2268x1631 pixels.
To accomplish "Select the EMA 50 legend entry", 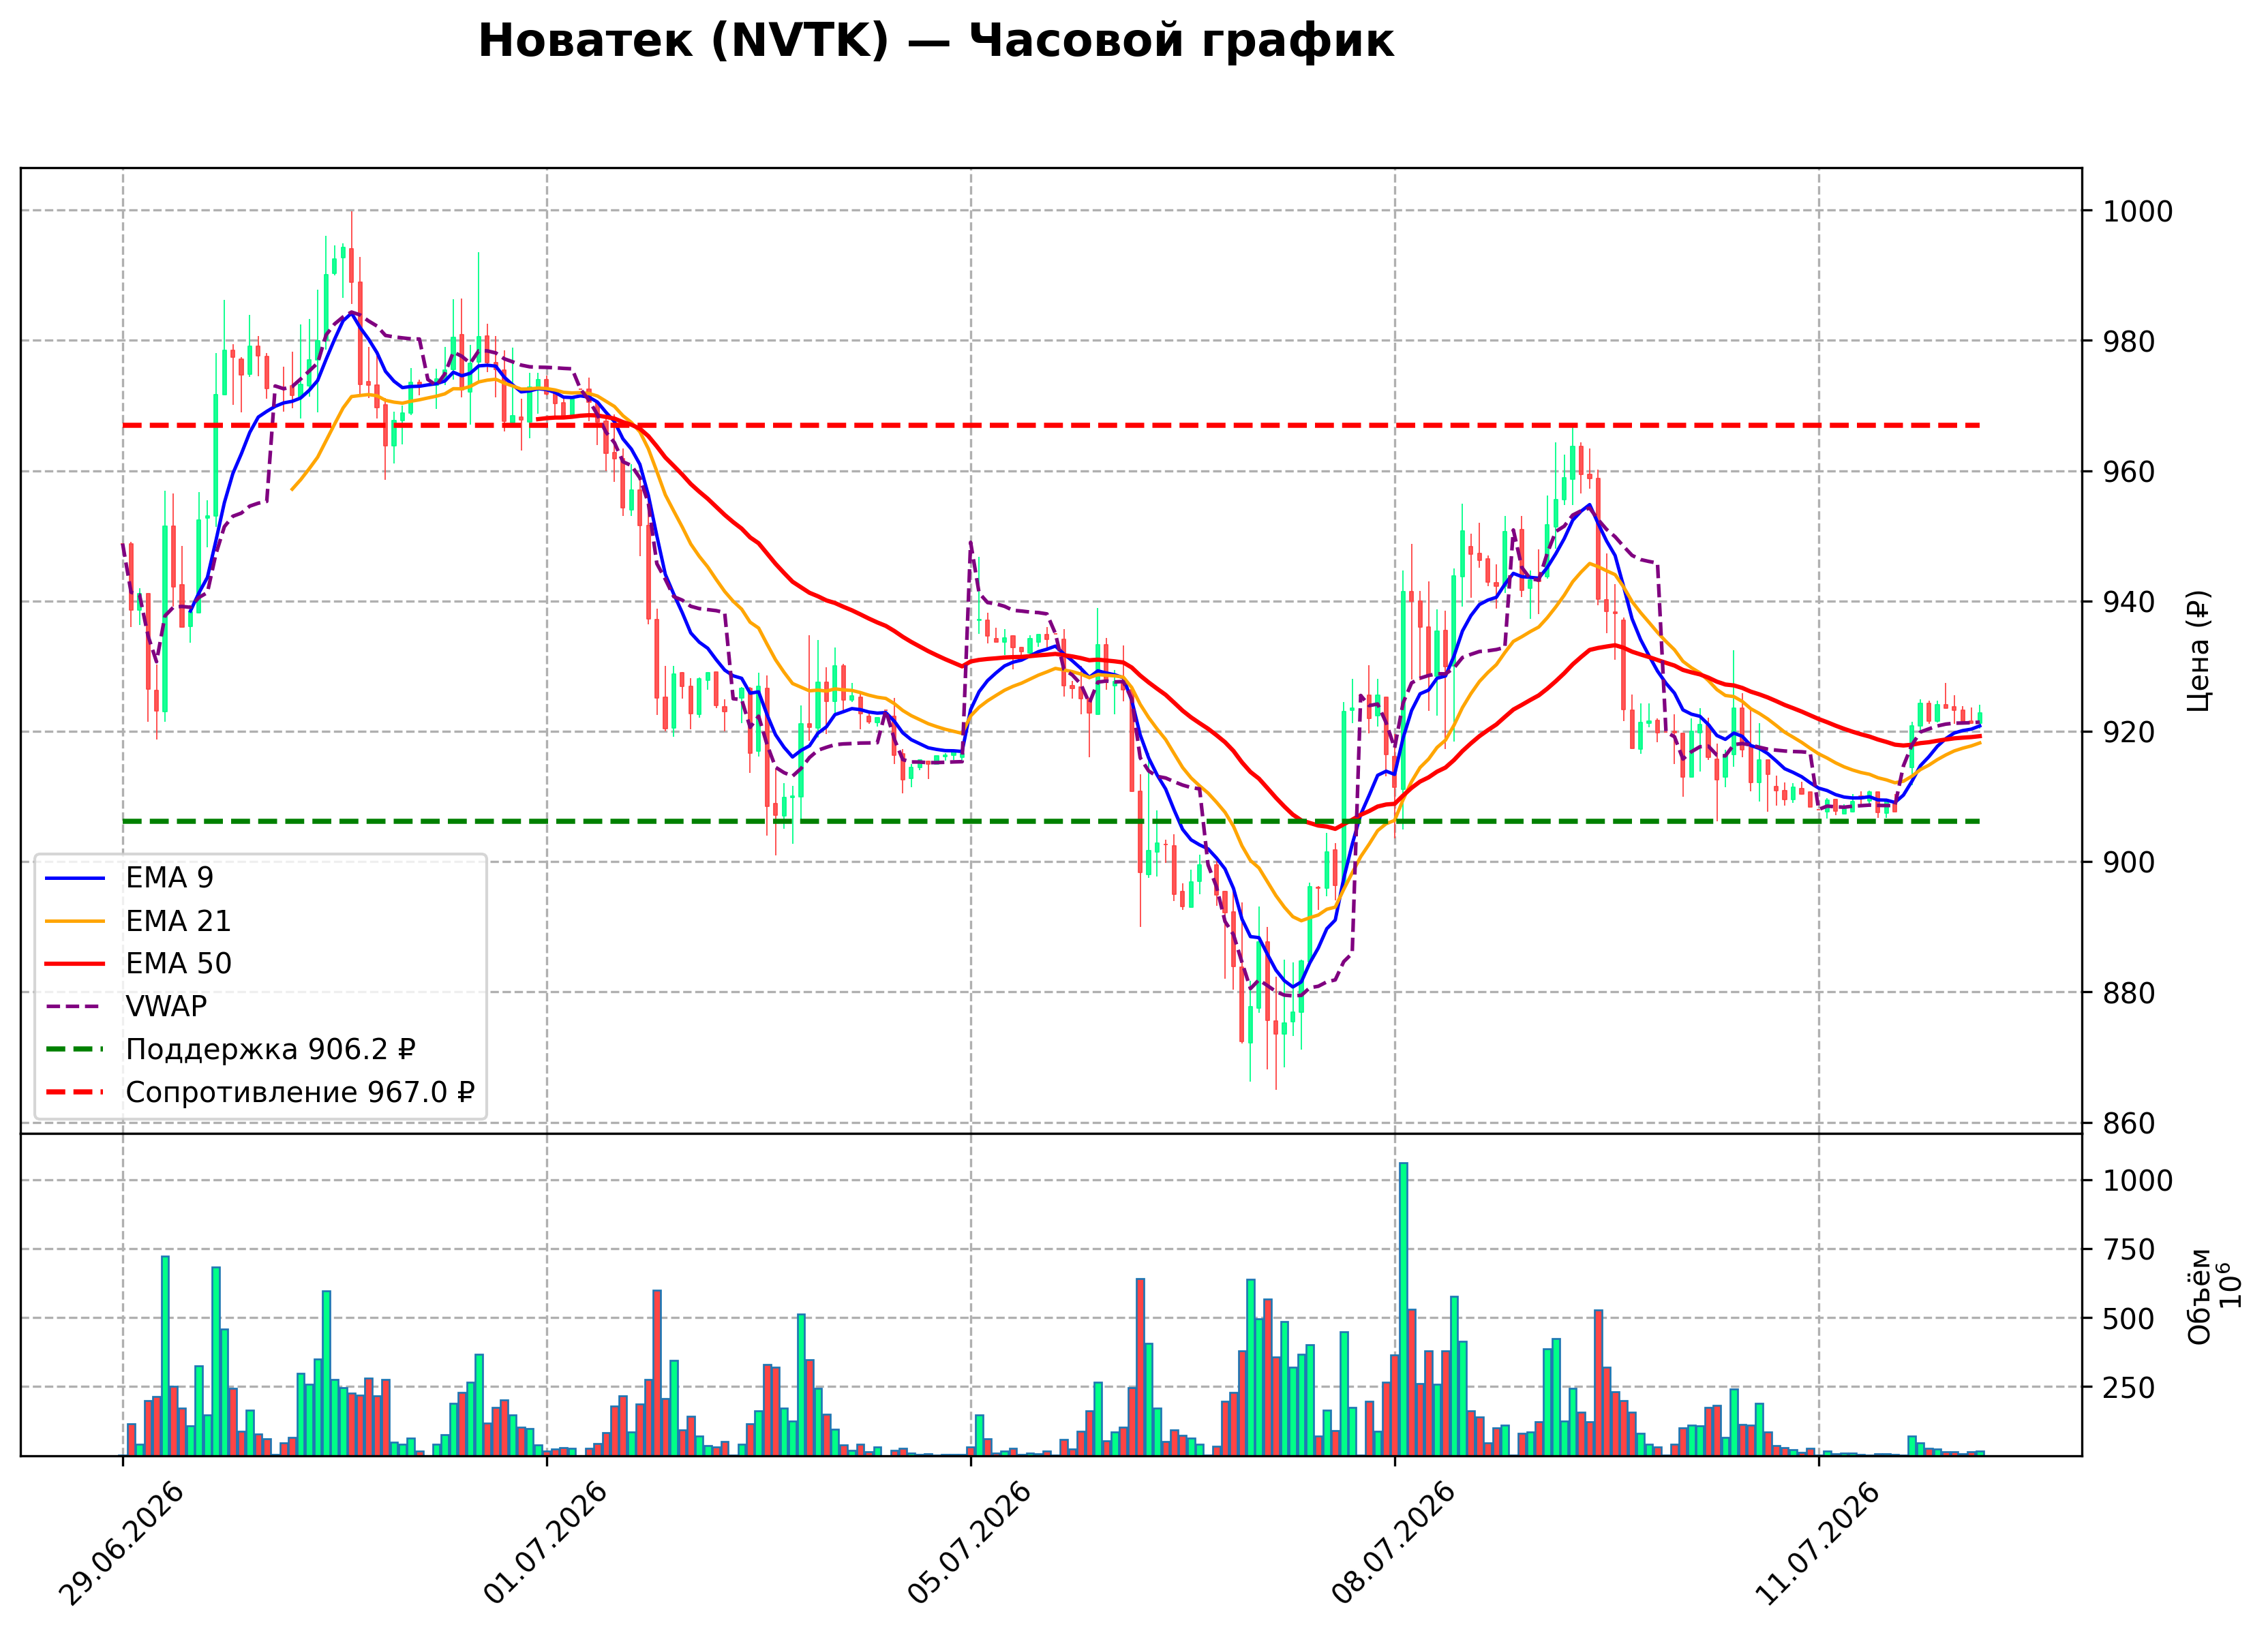I will (x=138, y=964).
